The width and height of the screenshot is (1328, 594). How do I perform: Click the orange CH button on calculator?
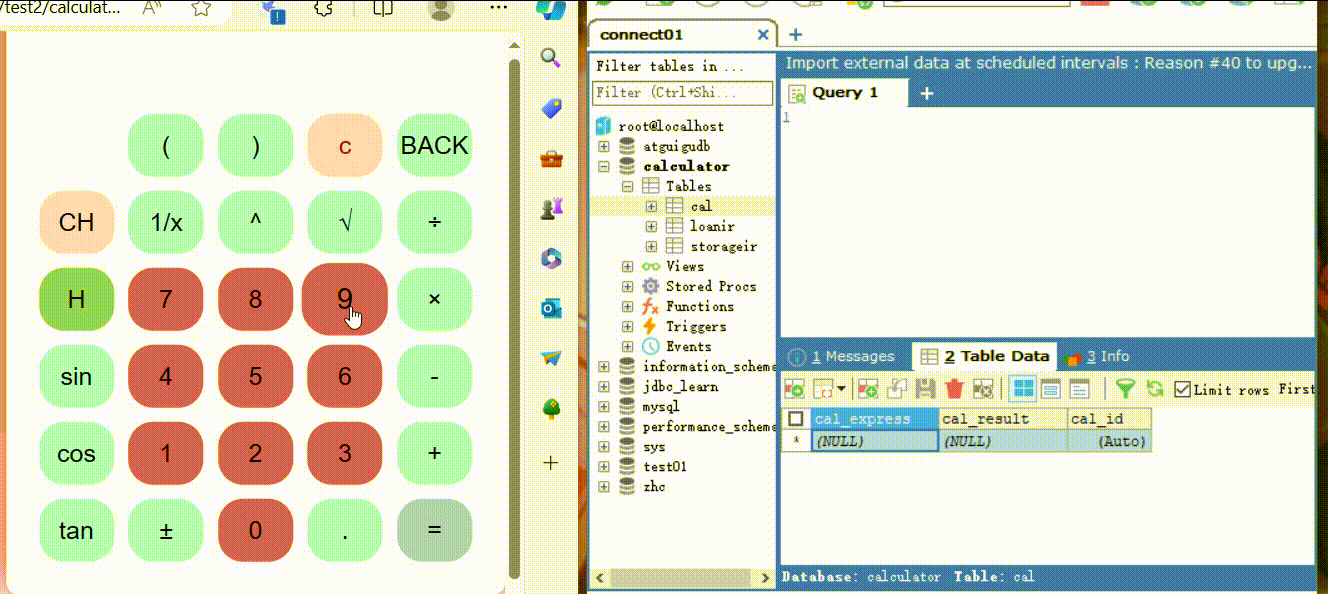click(76, 222)
